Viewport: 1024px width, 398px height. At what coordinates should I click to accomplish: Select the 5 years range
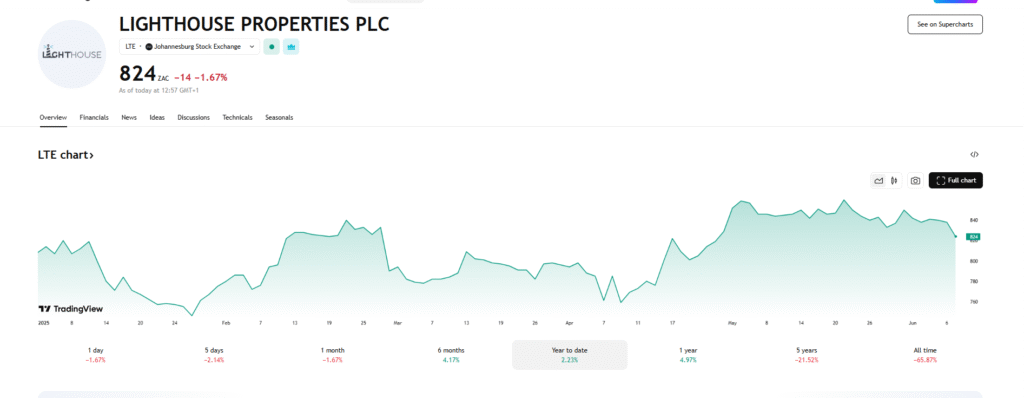tap(807, 355)
